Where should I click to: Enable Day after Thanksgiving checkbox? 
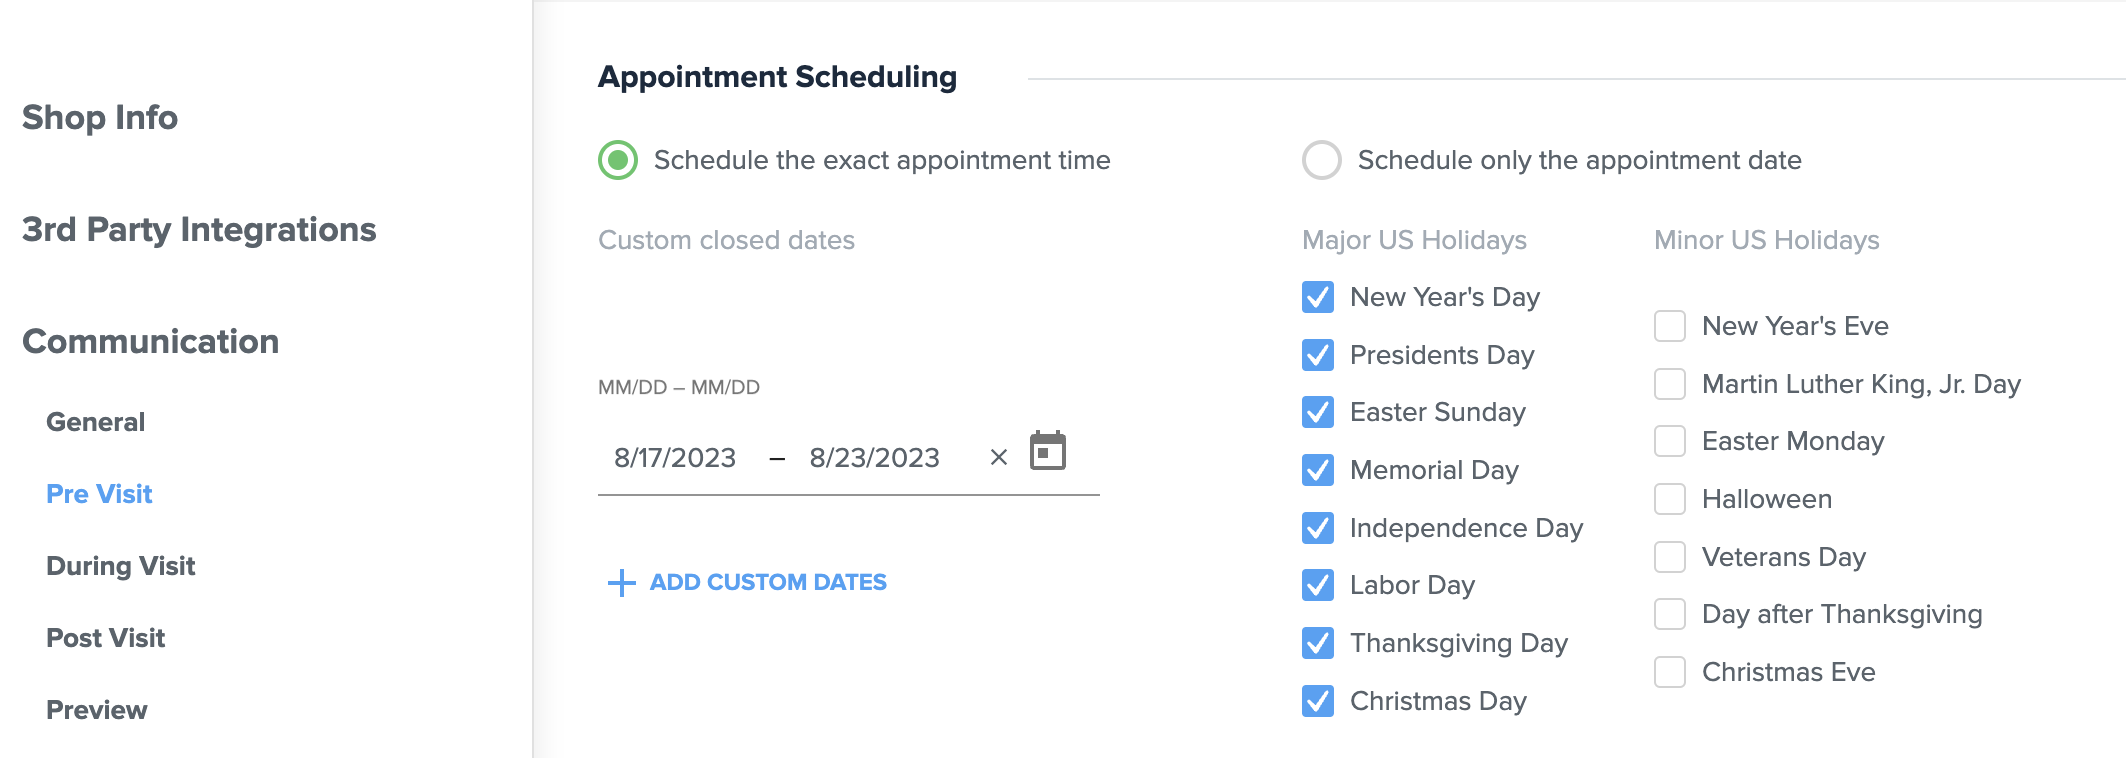click(x=1670, y=614)
